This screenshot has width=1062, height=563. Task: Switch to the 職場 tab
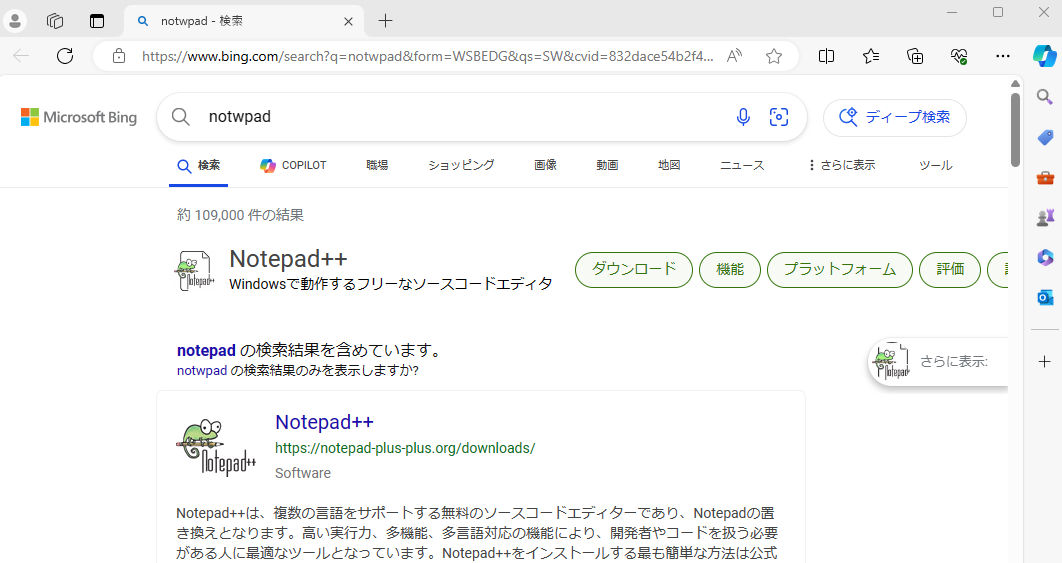click(x=377, y=165)
